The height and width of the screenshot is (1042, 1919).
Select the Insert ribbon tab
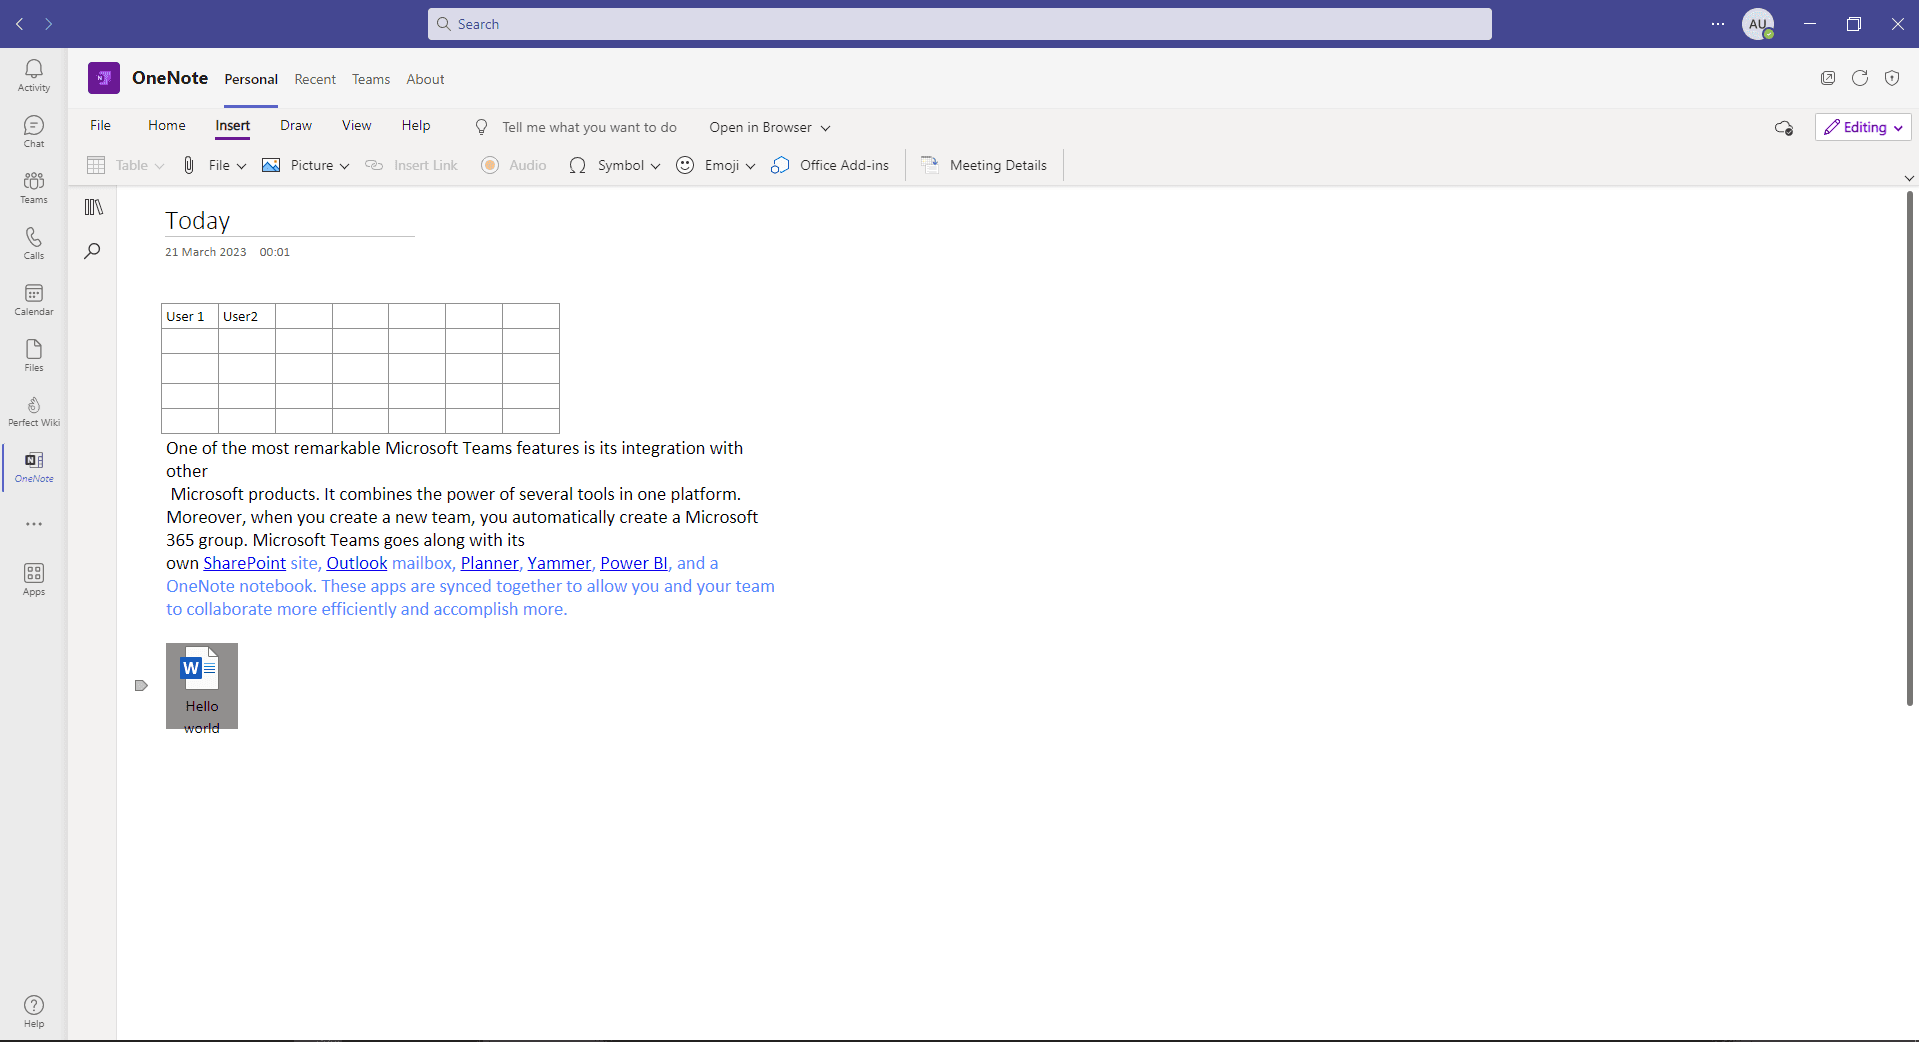tap(233, 125)
